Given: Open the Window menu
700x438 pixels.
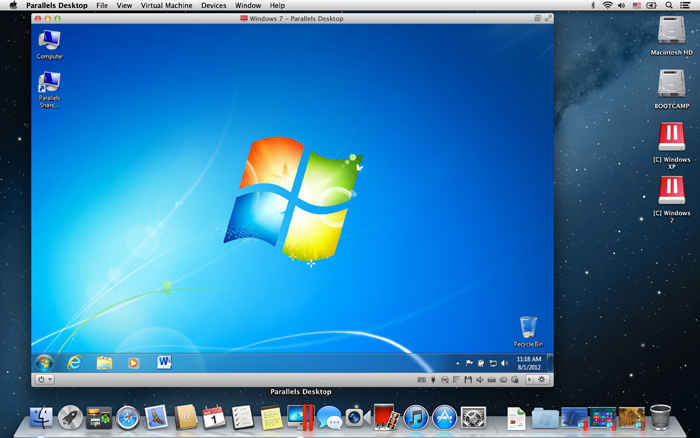Looking at the screenshot, I should tap(248, 5).
